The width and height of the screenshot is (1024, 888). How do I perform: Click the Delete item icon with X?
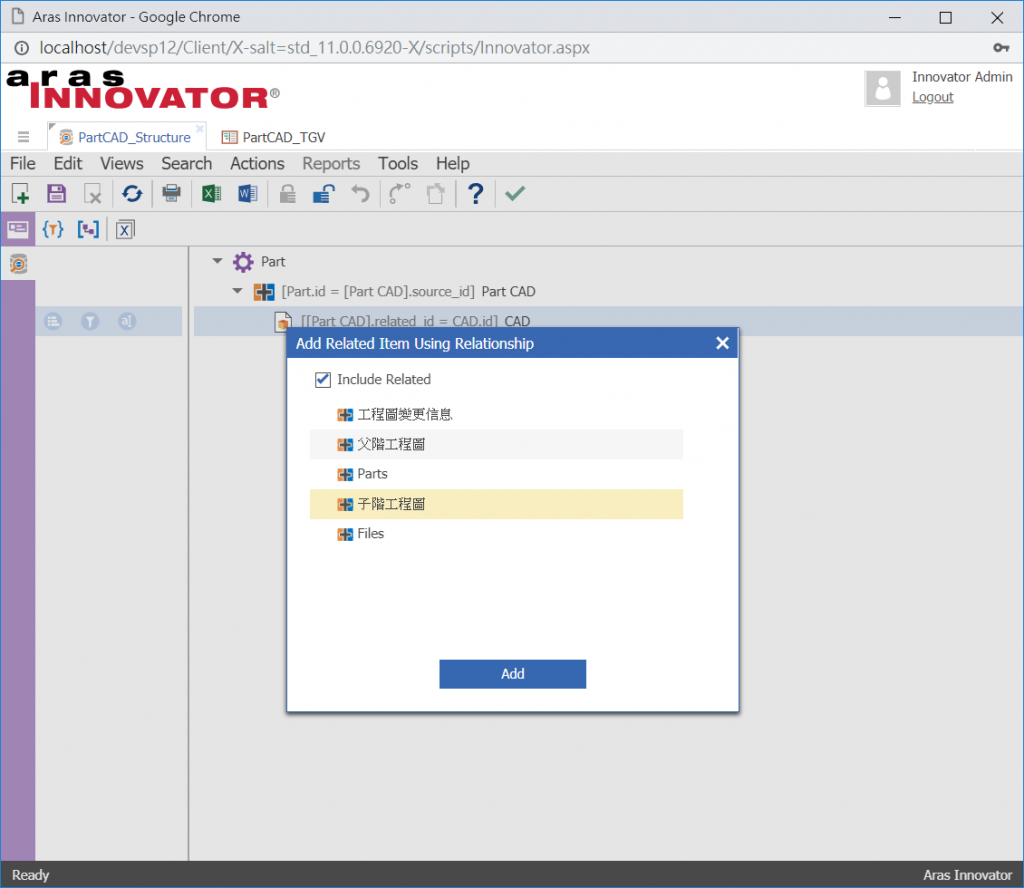point(93,194)
